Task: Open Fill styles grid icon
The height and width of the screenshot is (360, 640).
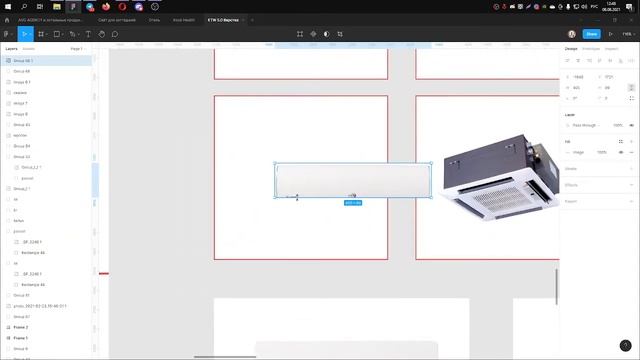Action: (621, 142)
